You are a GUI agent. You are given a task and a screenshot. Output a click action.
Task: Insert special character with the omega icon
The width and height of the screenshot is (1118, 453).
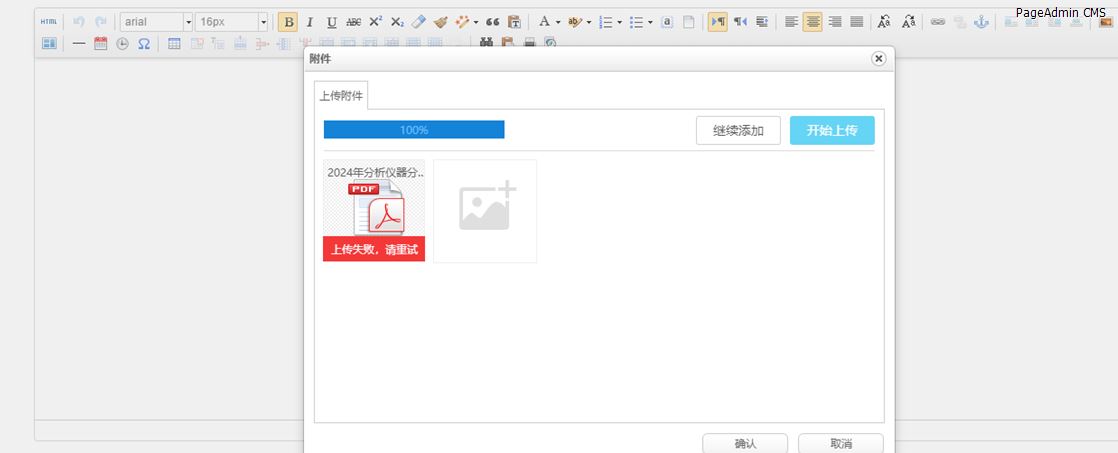pyautogui.click(x=144, y=44)
